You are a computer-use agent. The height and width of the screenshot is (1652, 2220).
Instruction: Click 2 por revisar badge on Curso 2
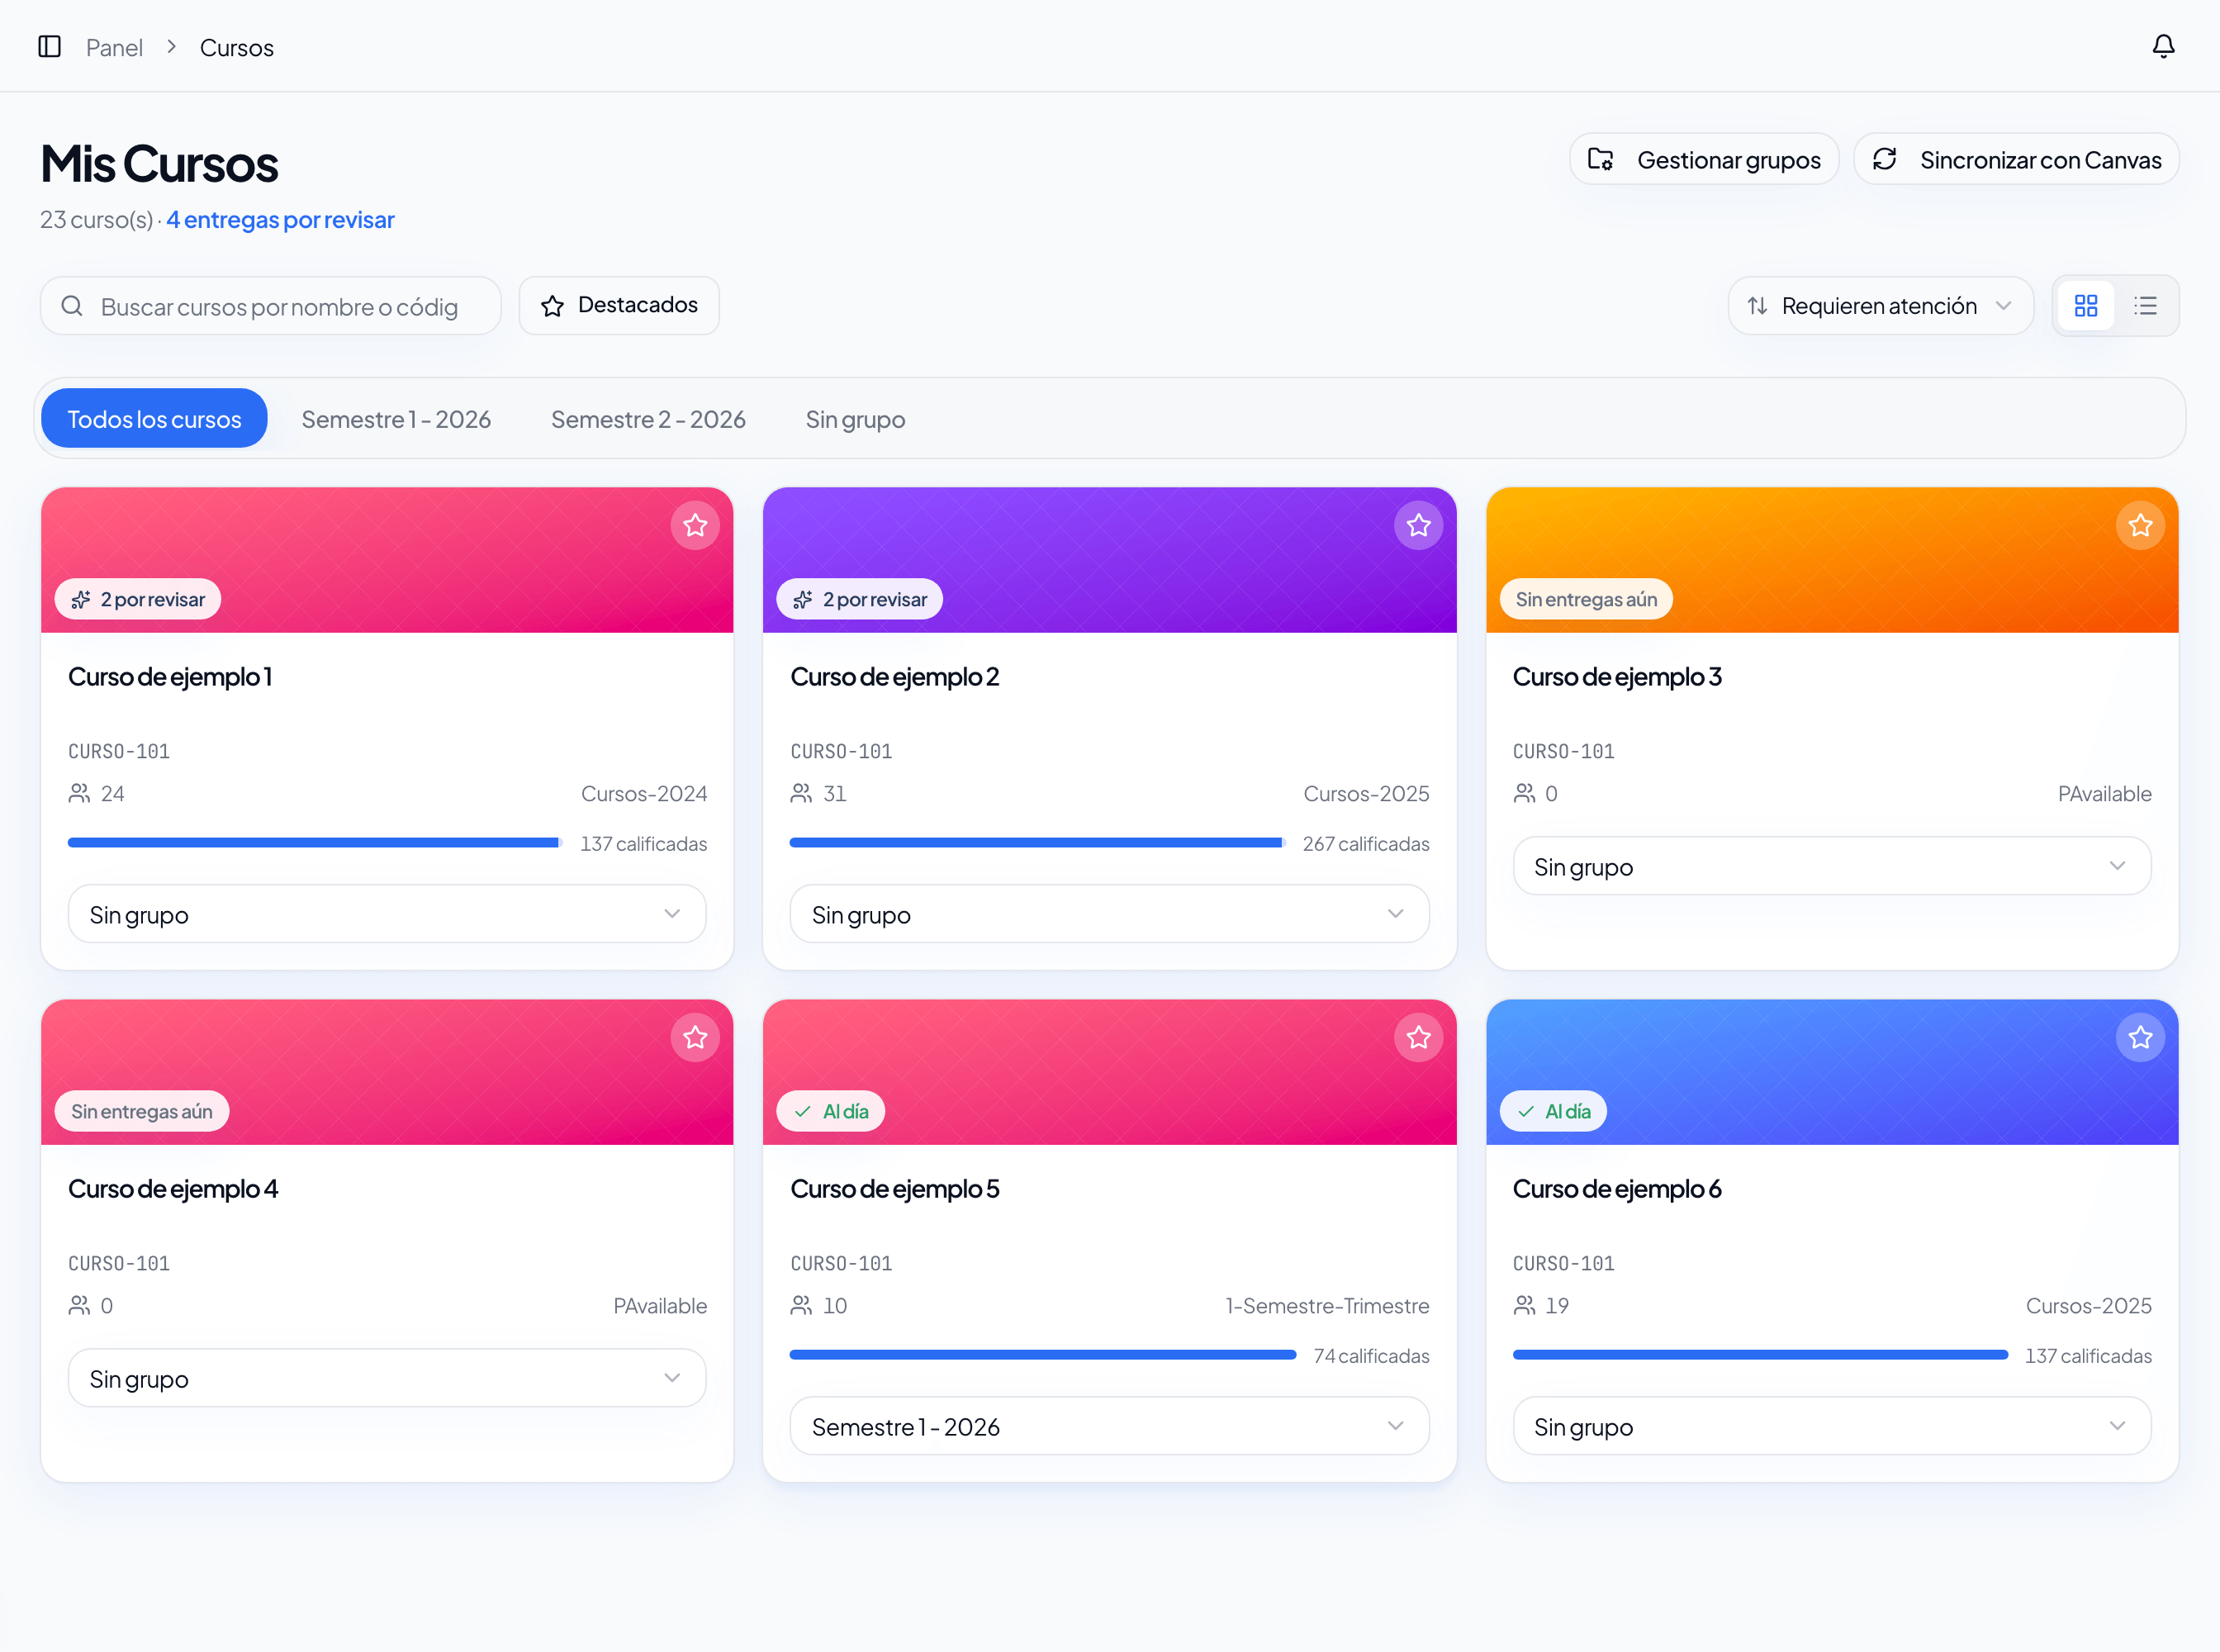860,599
